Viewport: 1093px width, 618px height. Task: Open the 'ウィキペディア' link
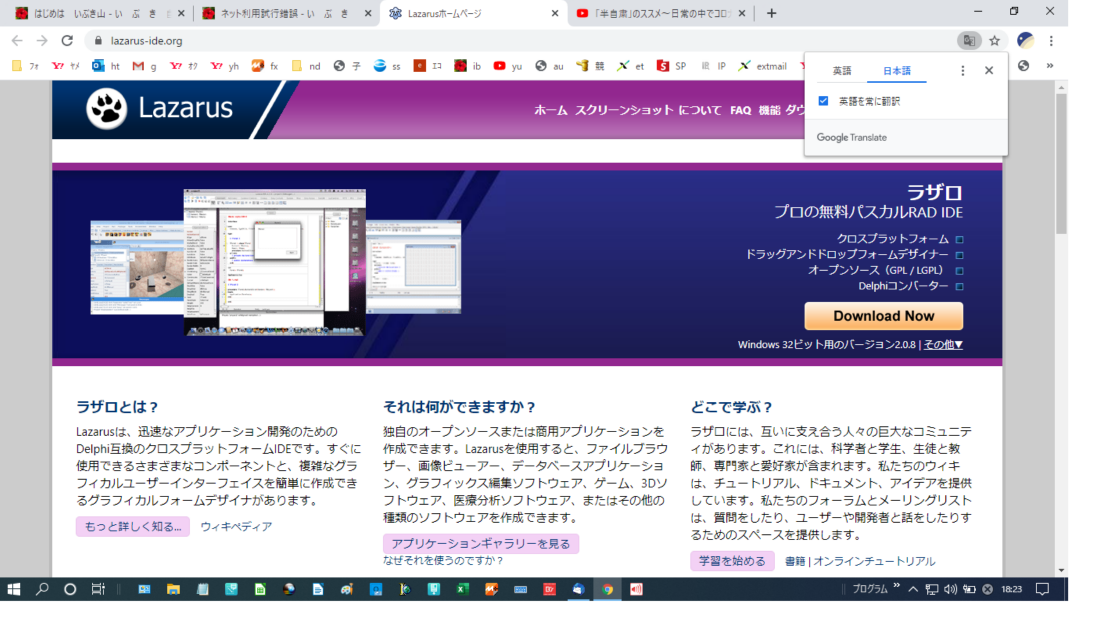236,526
